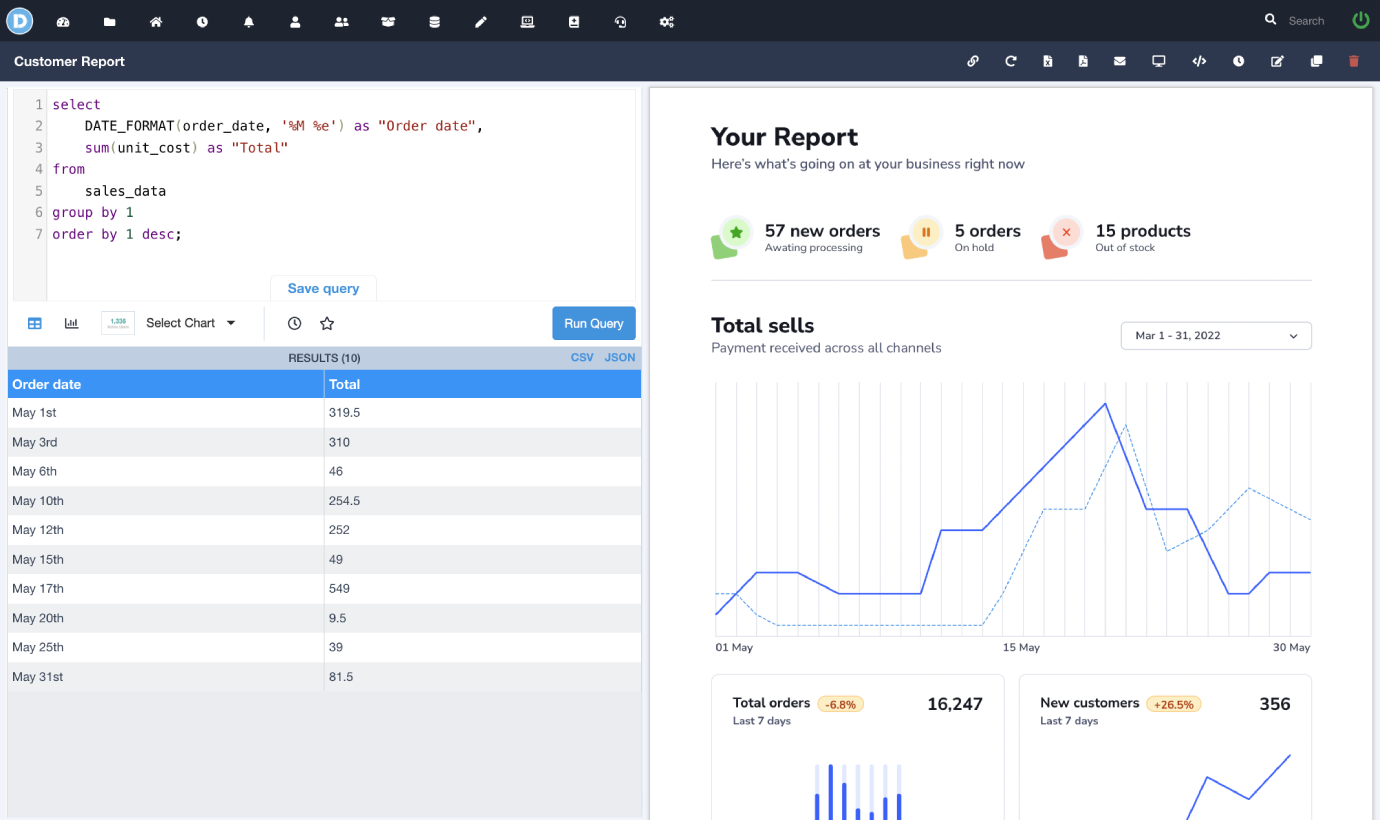Edit the report via pencil-square icon

click(1277, 61)
